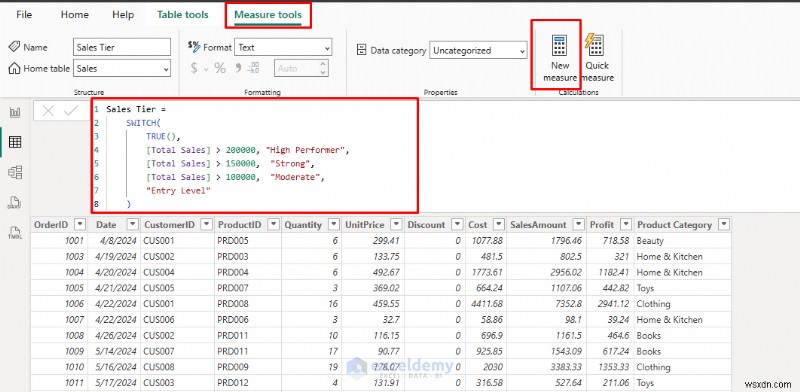Click the decimal places icon
800x392 pixels.
[254, 68]
